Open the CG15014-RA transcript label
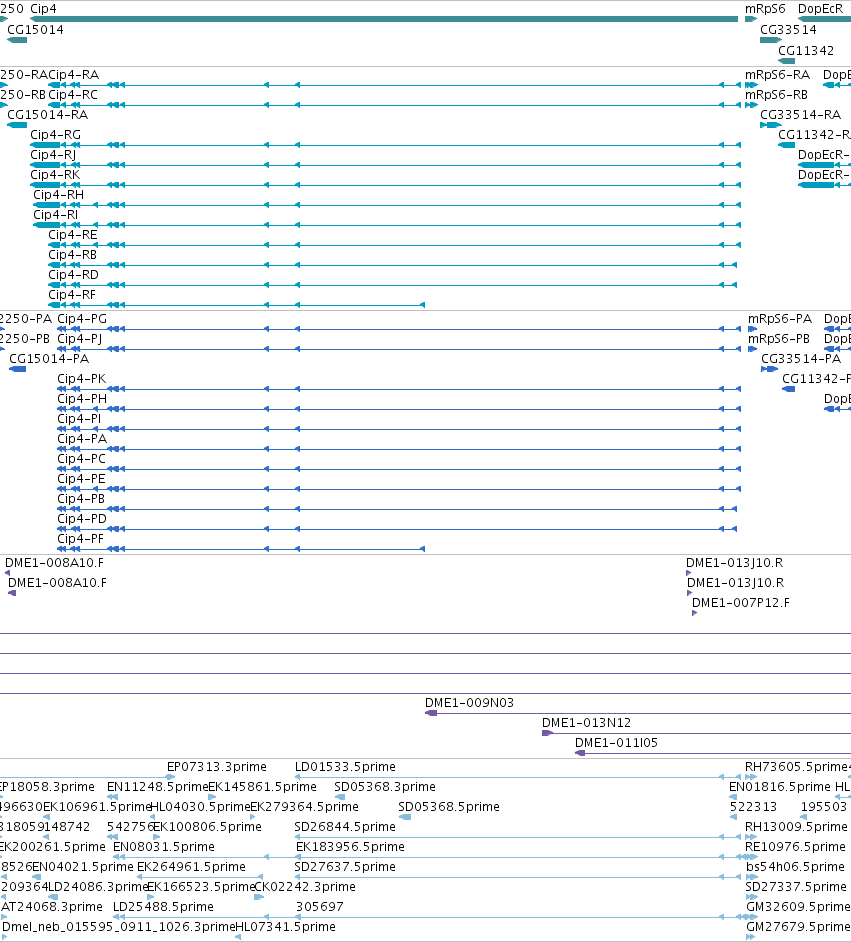851x942 pixels. 47,114
